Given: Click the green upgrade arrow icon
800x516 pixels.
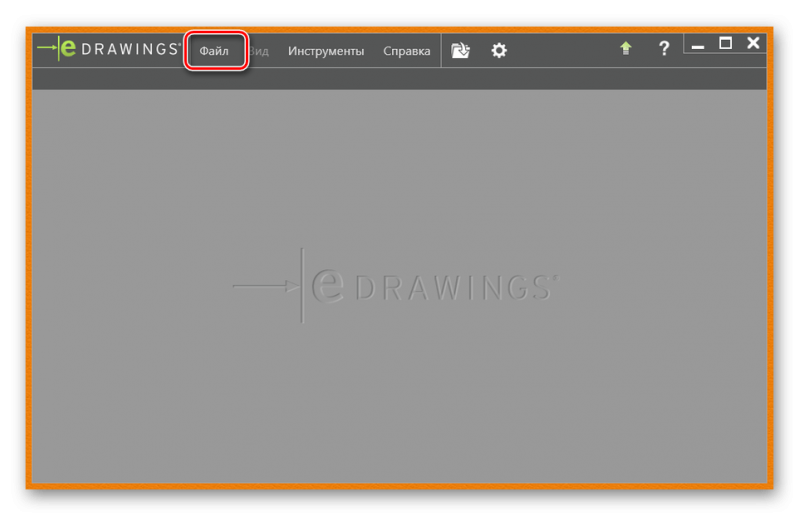Looking at the screenshot, I should coord(626,48).
